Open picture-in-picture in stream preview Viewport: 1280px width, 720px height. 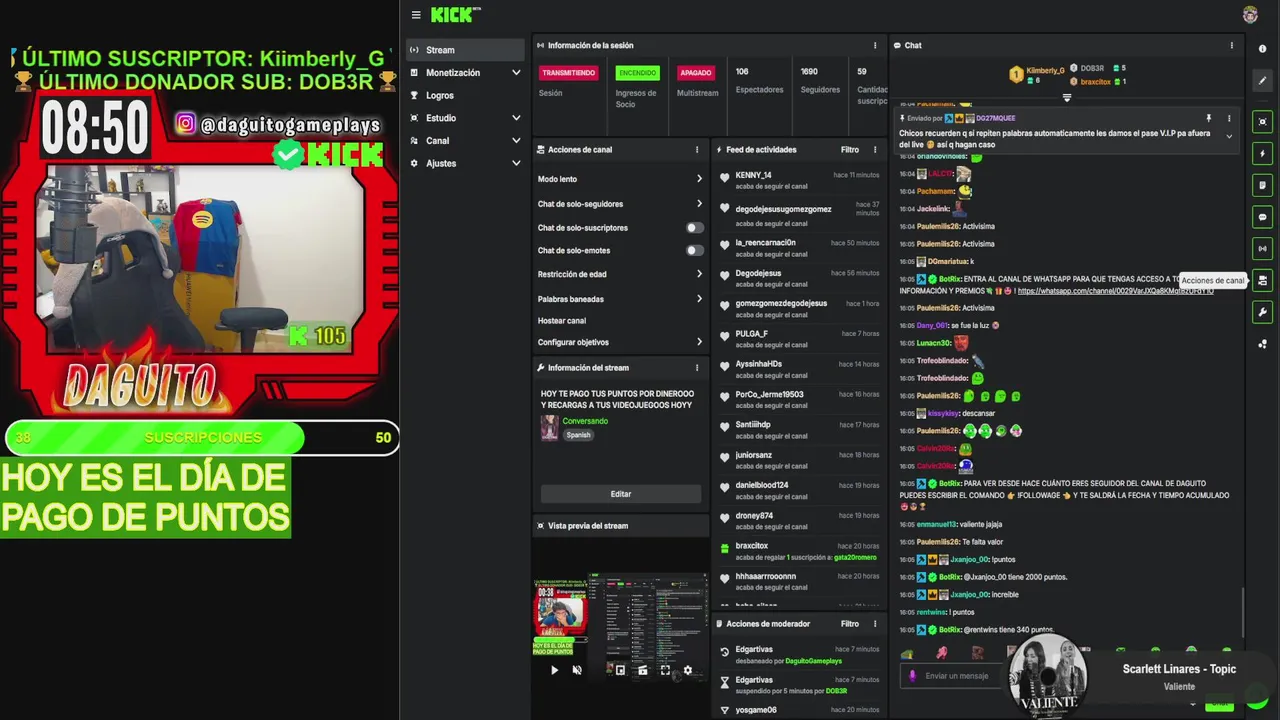pyautogui.click(x=620, y=670)
